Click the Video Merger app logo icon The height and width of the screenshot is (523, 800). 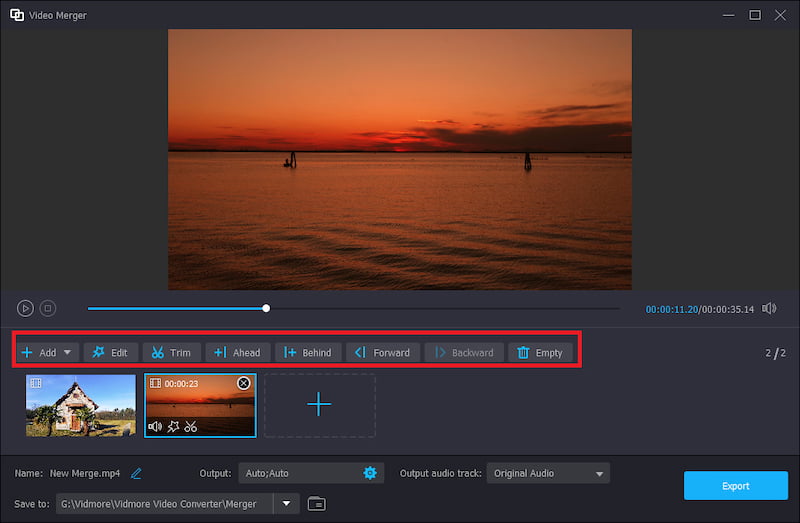(17, 15)
